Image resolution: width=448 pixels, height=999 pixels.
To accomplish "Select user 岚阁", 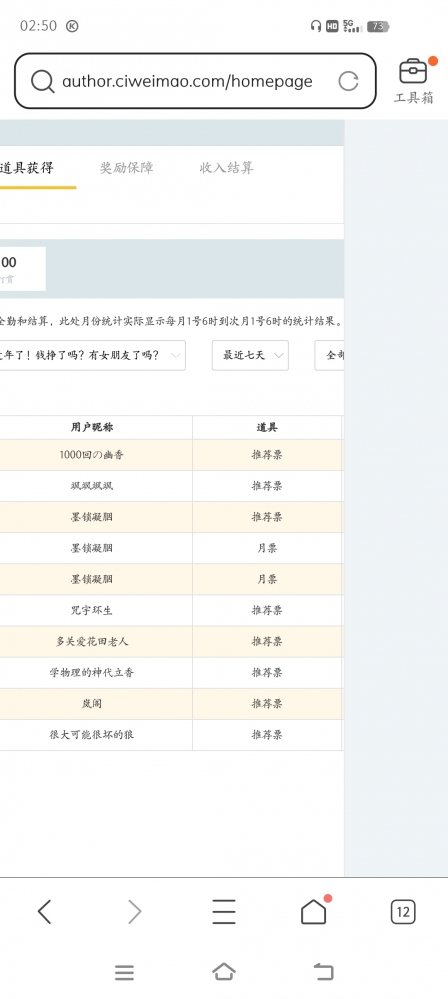I will tap(92, 704).
